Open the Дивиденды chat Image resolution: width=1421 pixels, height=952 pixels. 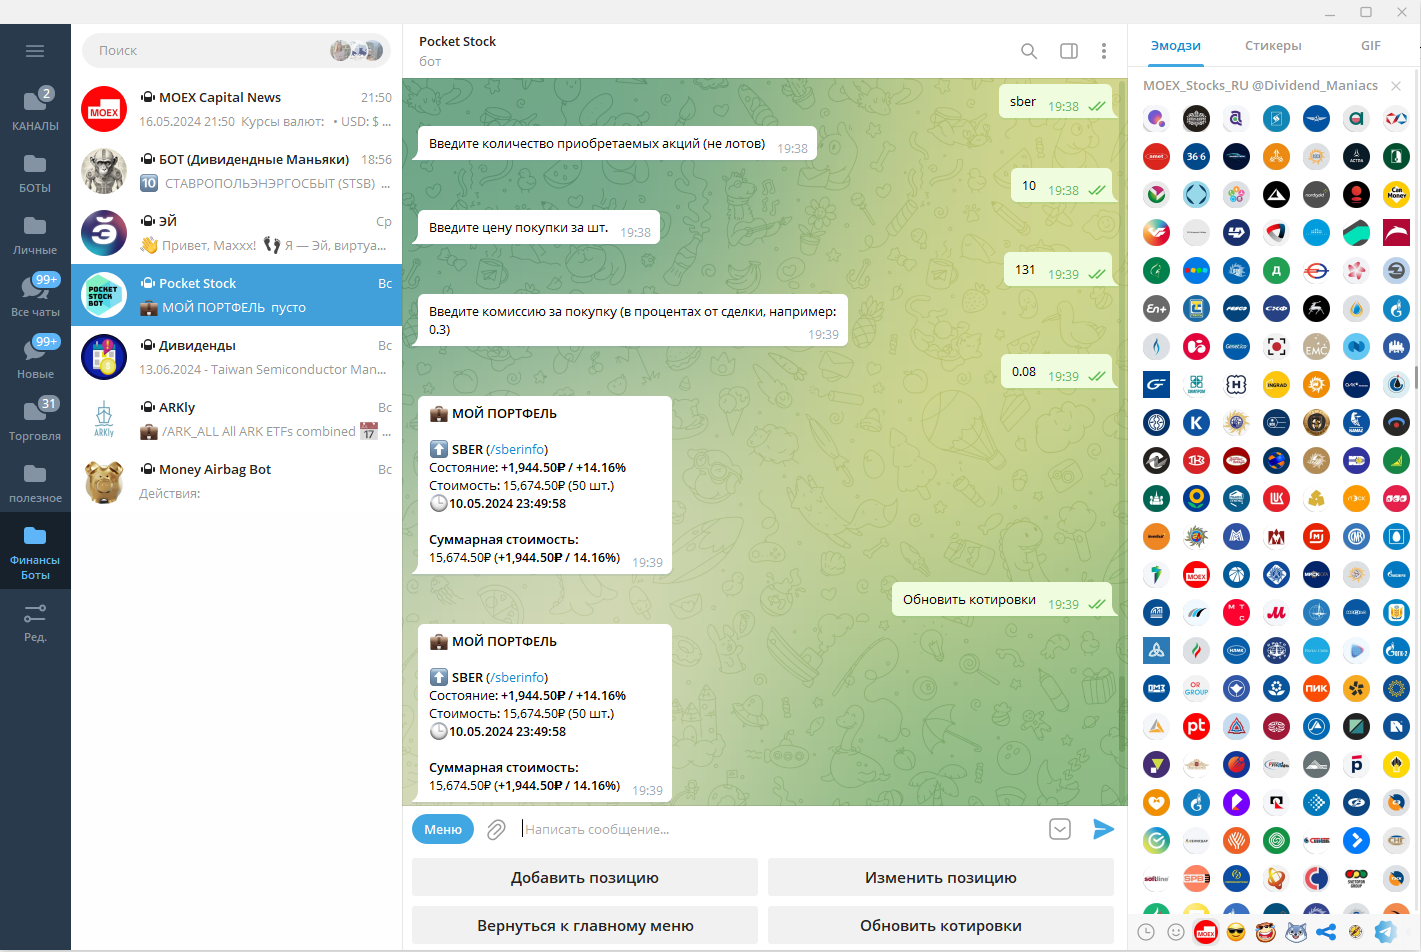(237, 357)
